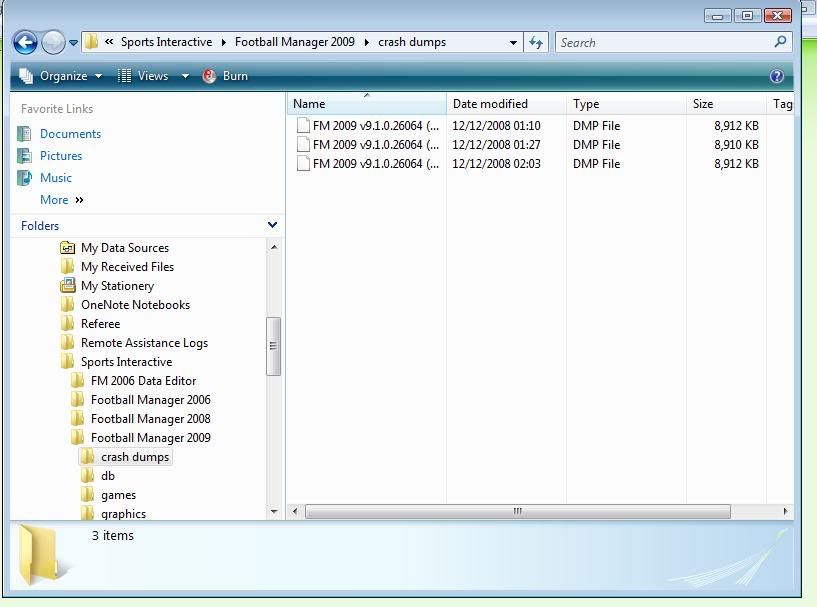Select DMP file modified 12/12/2008 01:10
Viewport: 817px width, 607px height.
click(526, 126)
